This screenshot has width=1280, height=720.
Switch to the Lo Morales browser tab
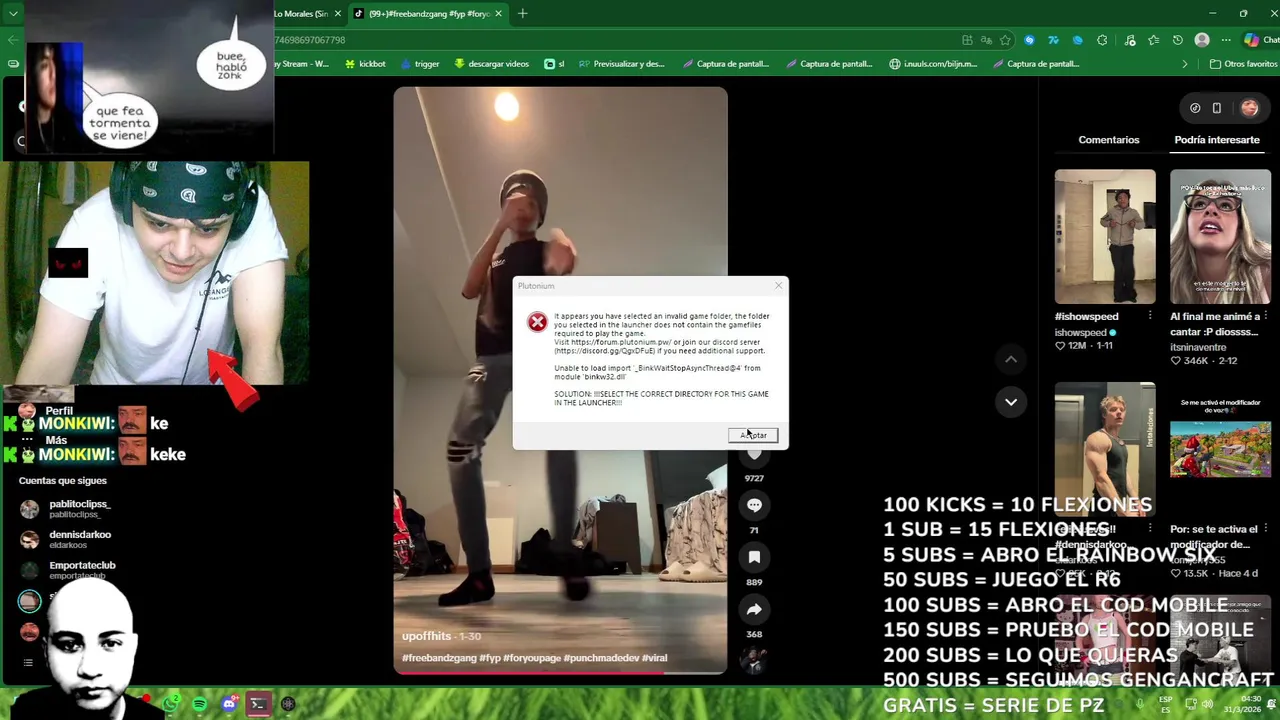coord(301,14)
